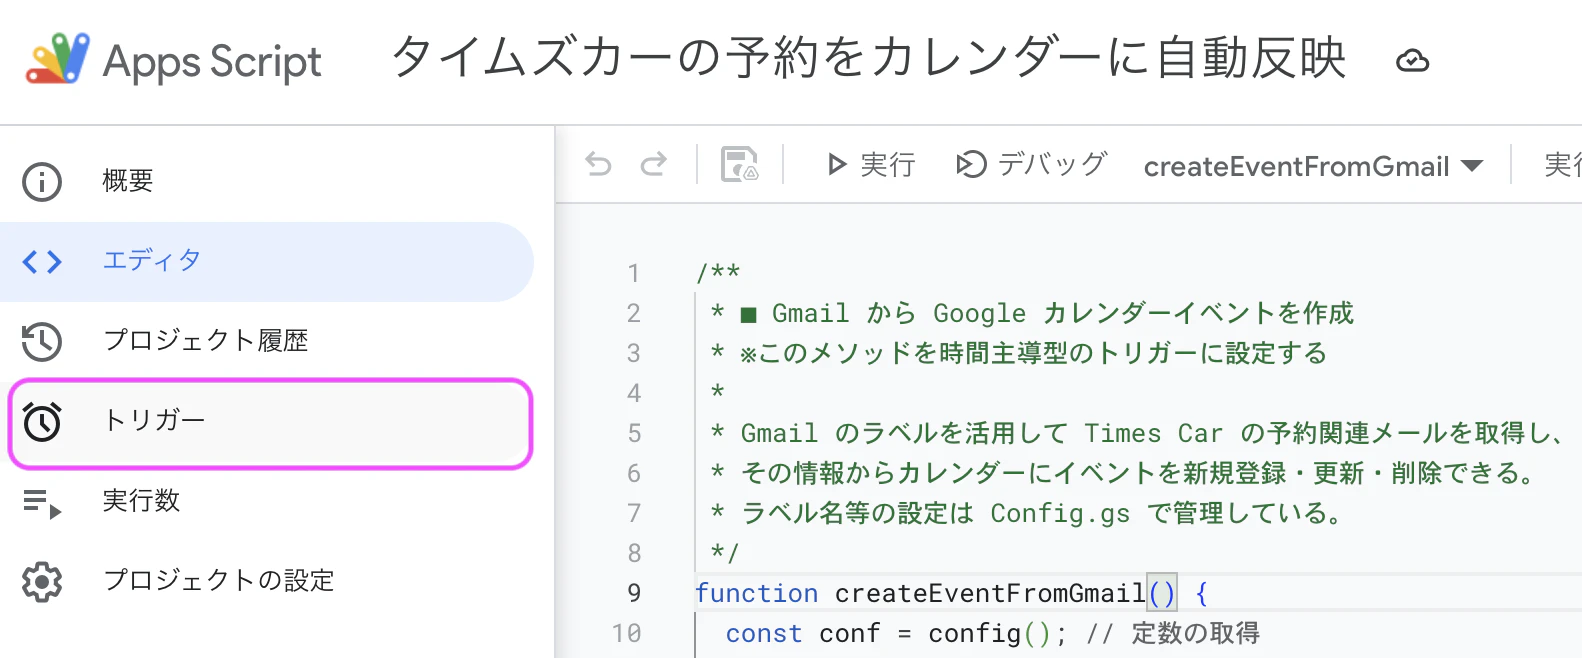Click the Apps Script logo icon

click(57, 58)
